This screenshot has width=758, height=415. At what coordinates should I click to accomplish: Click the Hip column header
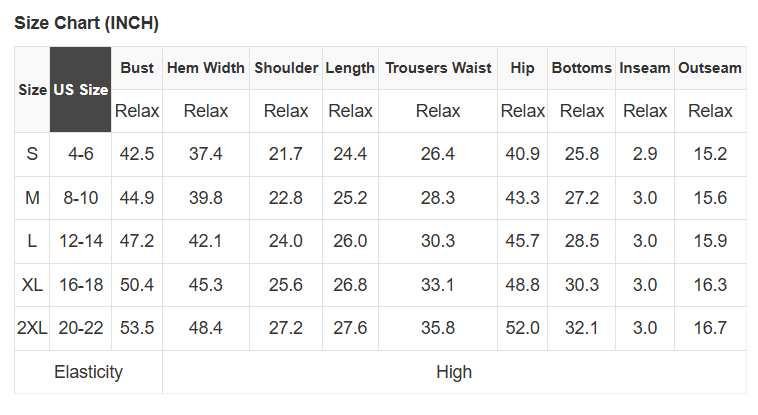[x=522, y=68]
